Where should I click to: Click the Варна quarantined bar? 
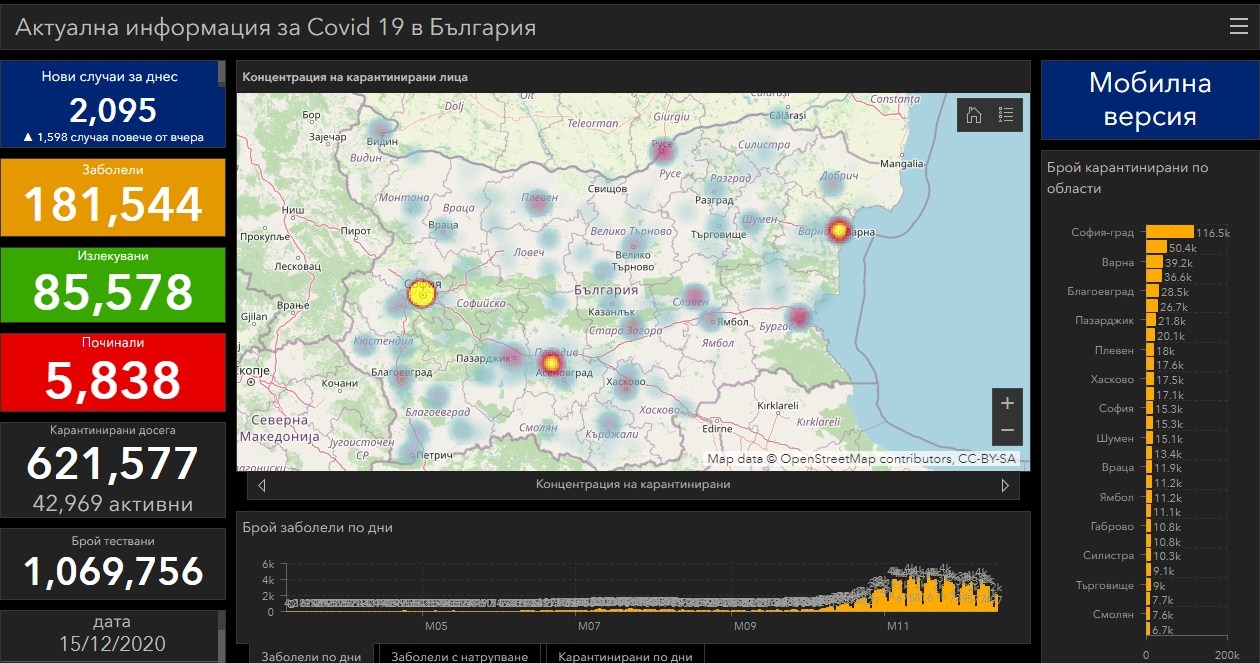click(x=1153, y=262)
